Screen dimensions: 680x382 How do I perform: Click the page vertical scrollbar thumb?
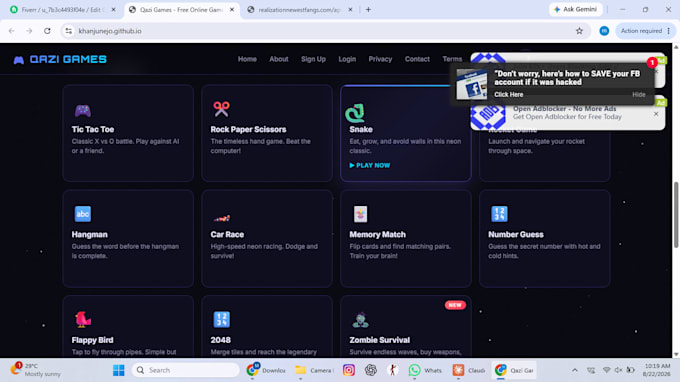click(676, 215)
